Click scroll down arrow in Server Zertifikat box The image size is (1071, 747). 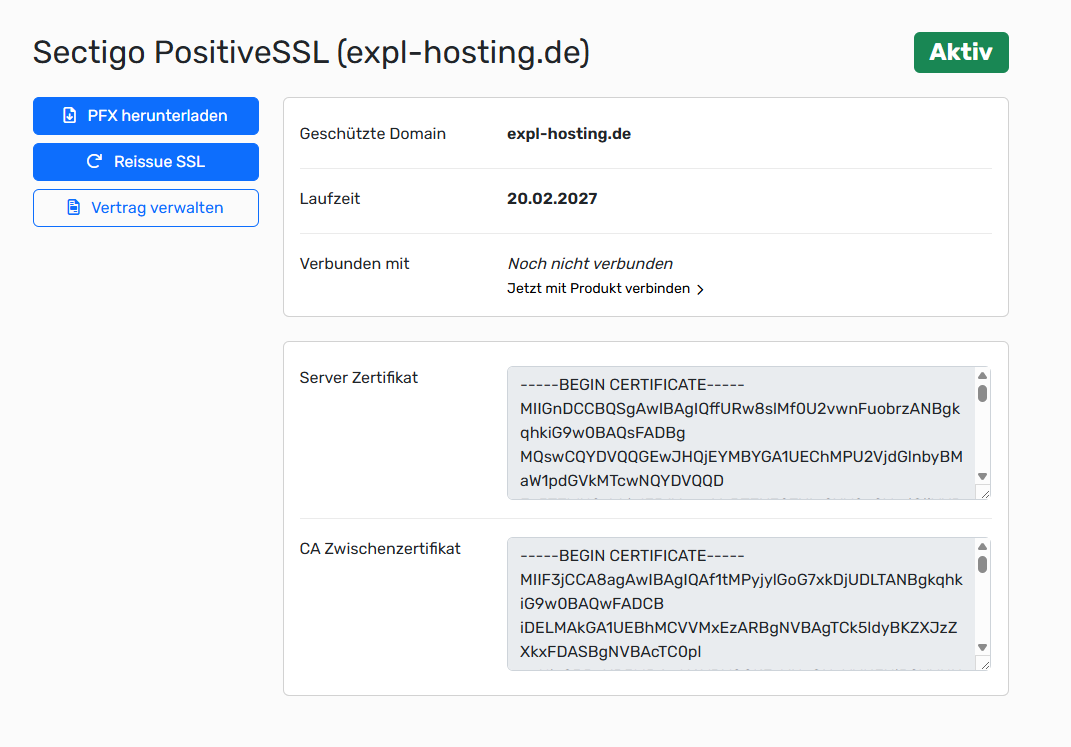[982, 477]
